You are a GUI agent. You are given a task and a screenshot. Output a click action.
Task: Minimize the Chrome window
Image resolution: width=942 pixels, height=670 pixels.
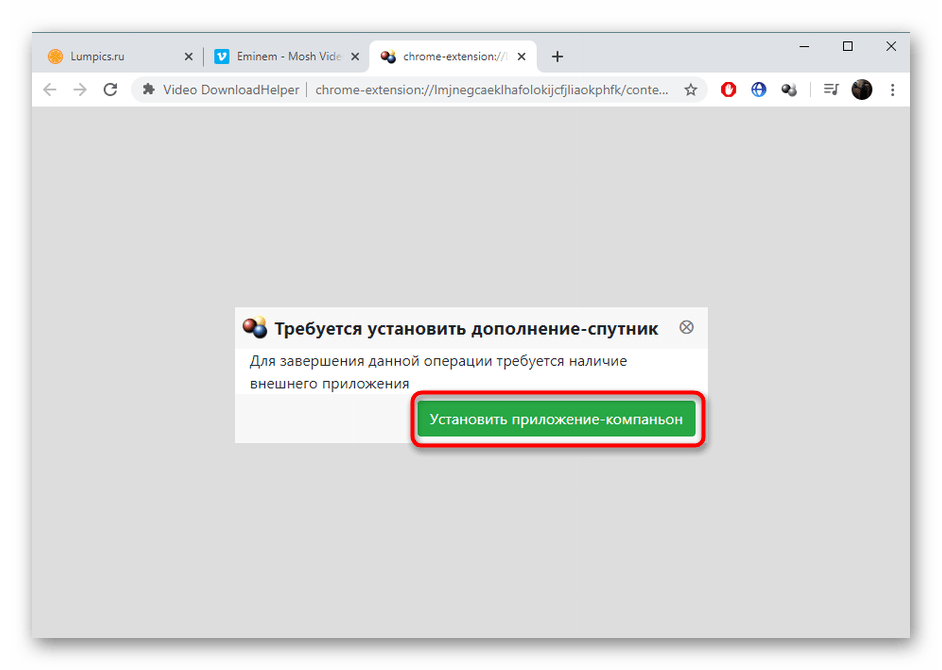coord(804,46)
